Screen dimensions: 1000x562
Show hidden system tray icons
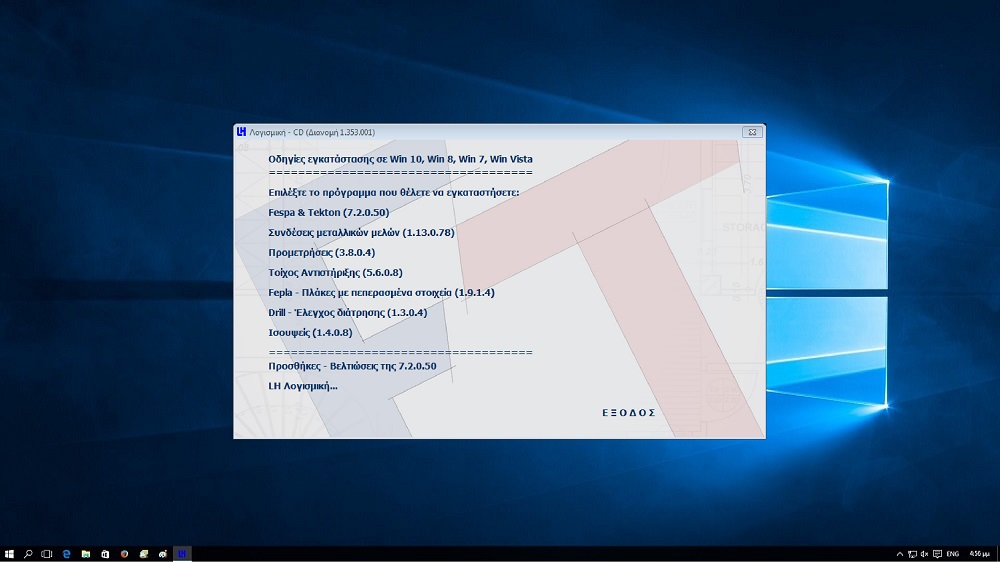tap(900, 554)
